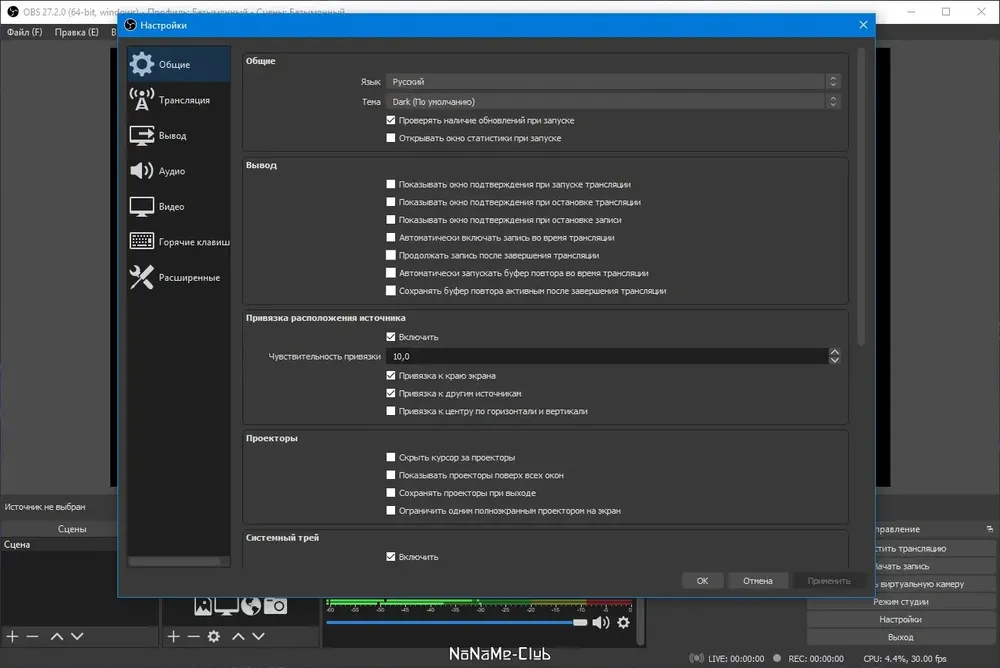Open the audio mixer gear settings

[624, 622]
